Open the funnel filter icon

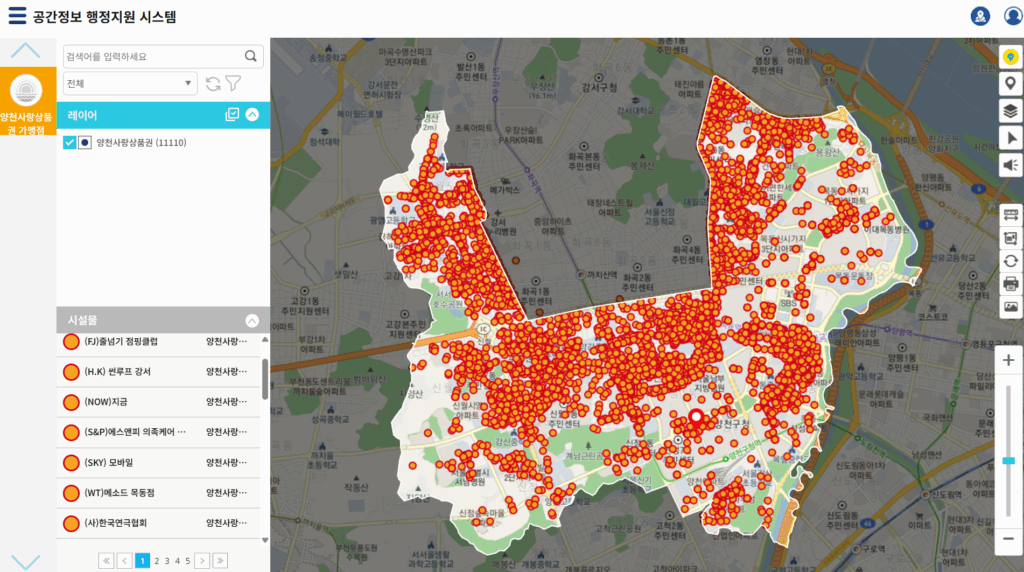coord(233,84)
